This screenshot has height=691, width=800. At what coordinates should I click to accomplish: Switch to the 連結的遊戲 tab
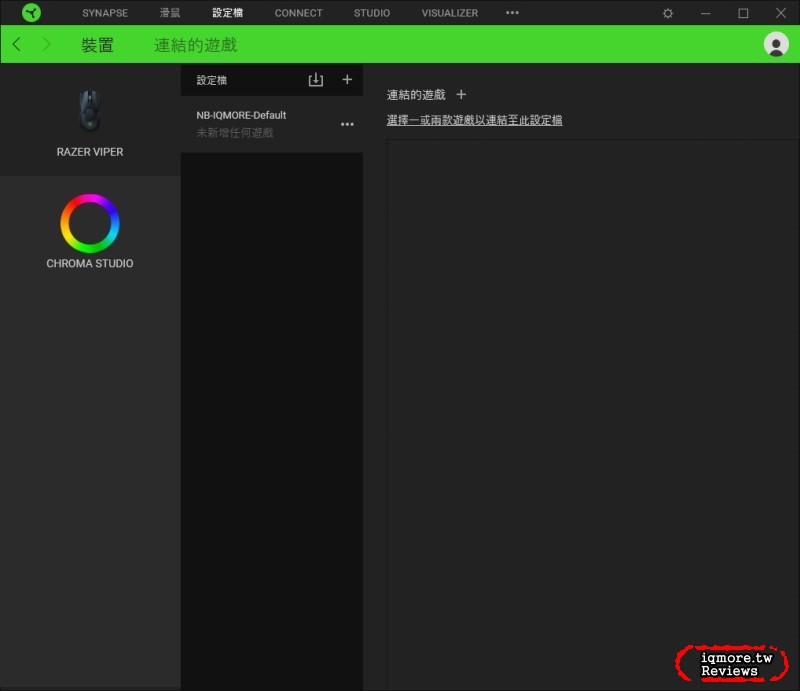click(x=195, y=45)
